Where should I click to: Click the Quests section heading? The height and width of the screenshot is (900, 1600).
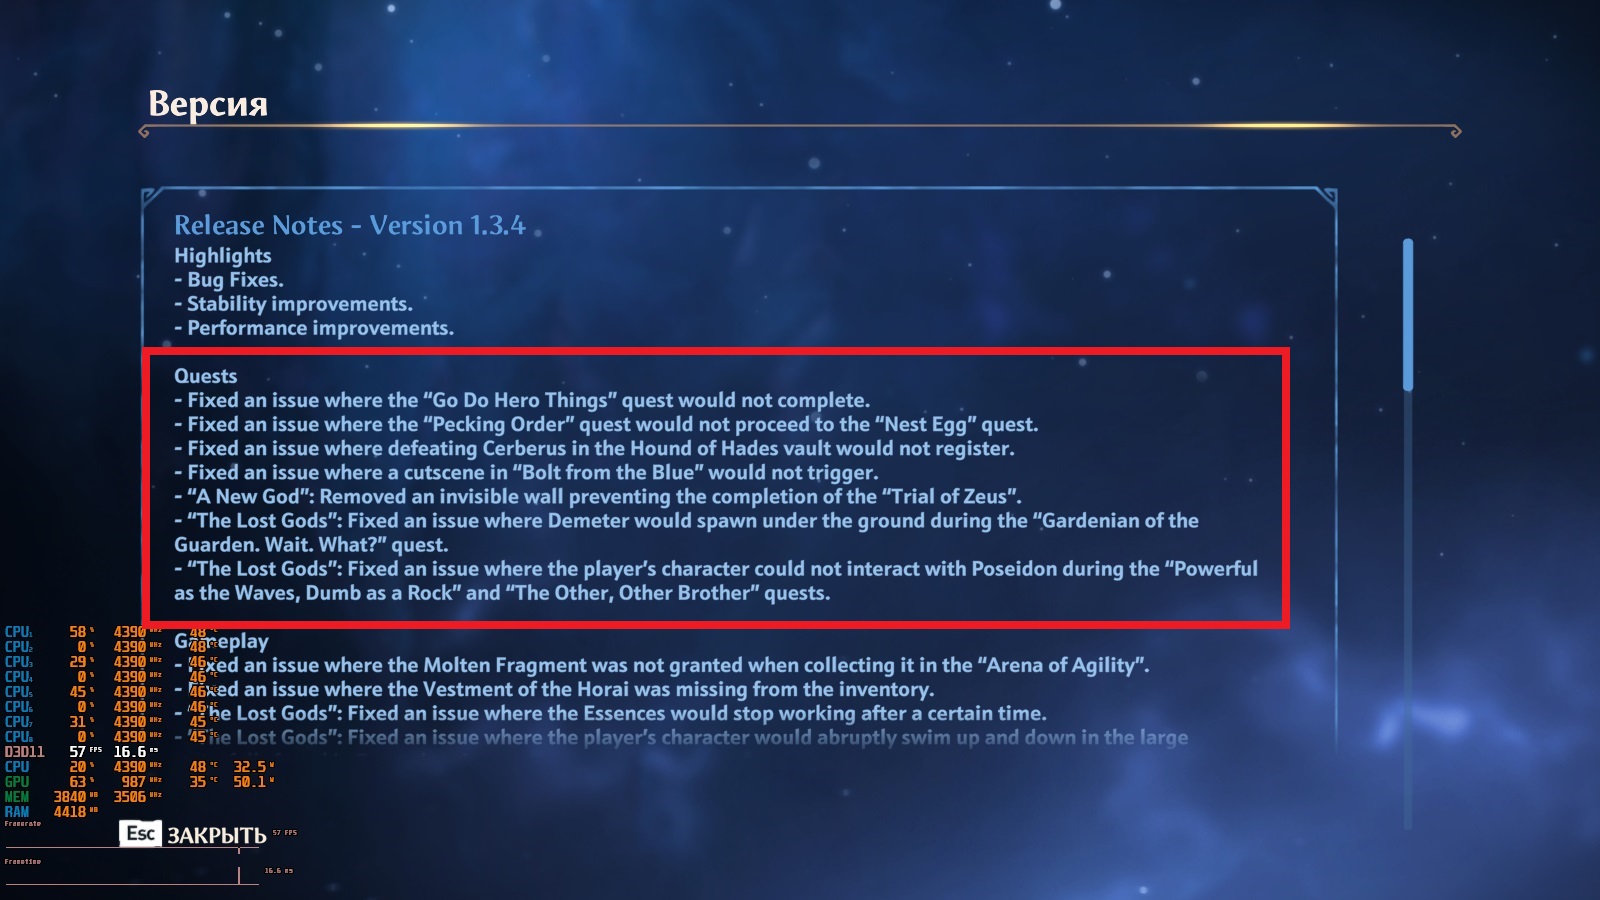[205, 376]
